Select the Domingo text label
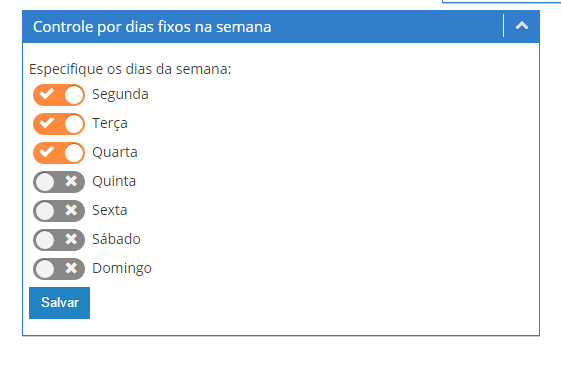The width and height of the screenshot is (561, 368). (122, 268)
